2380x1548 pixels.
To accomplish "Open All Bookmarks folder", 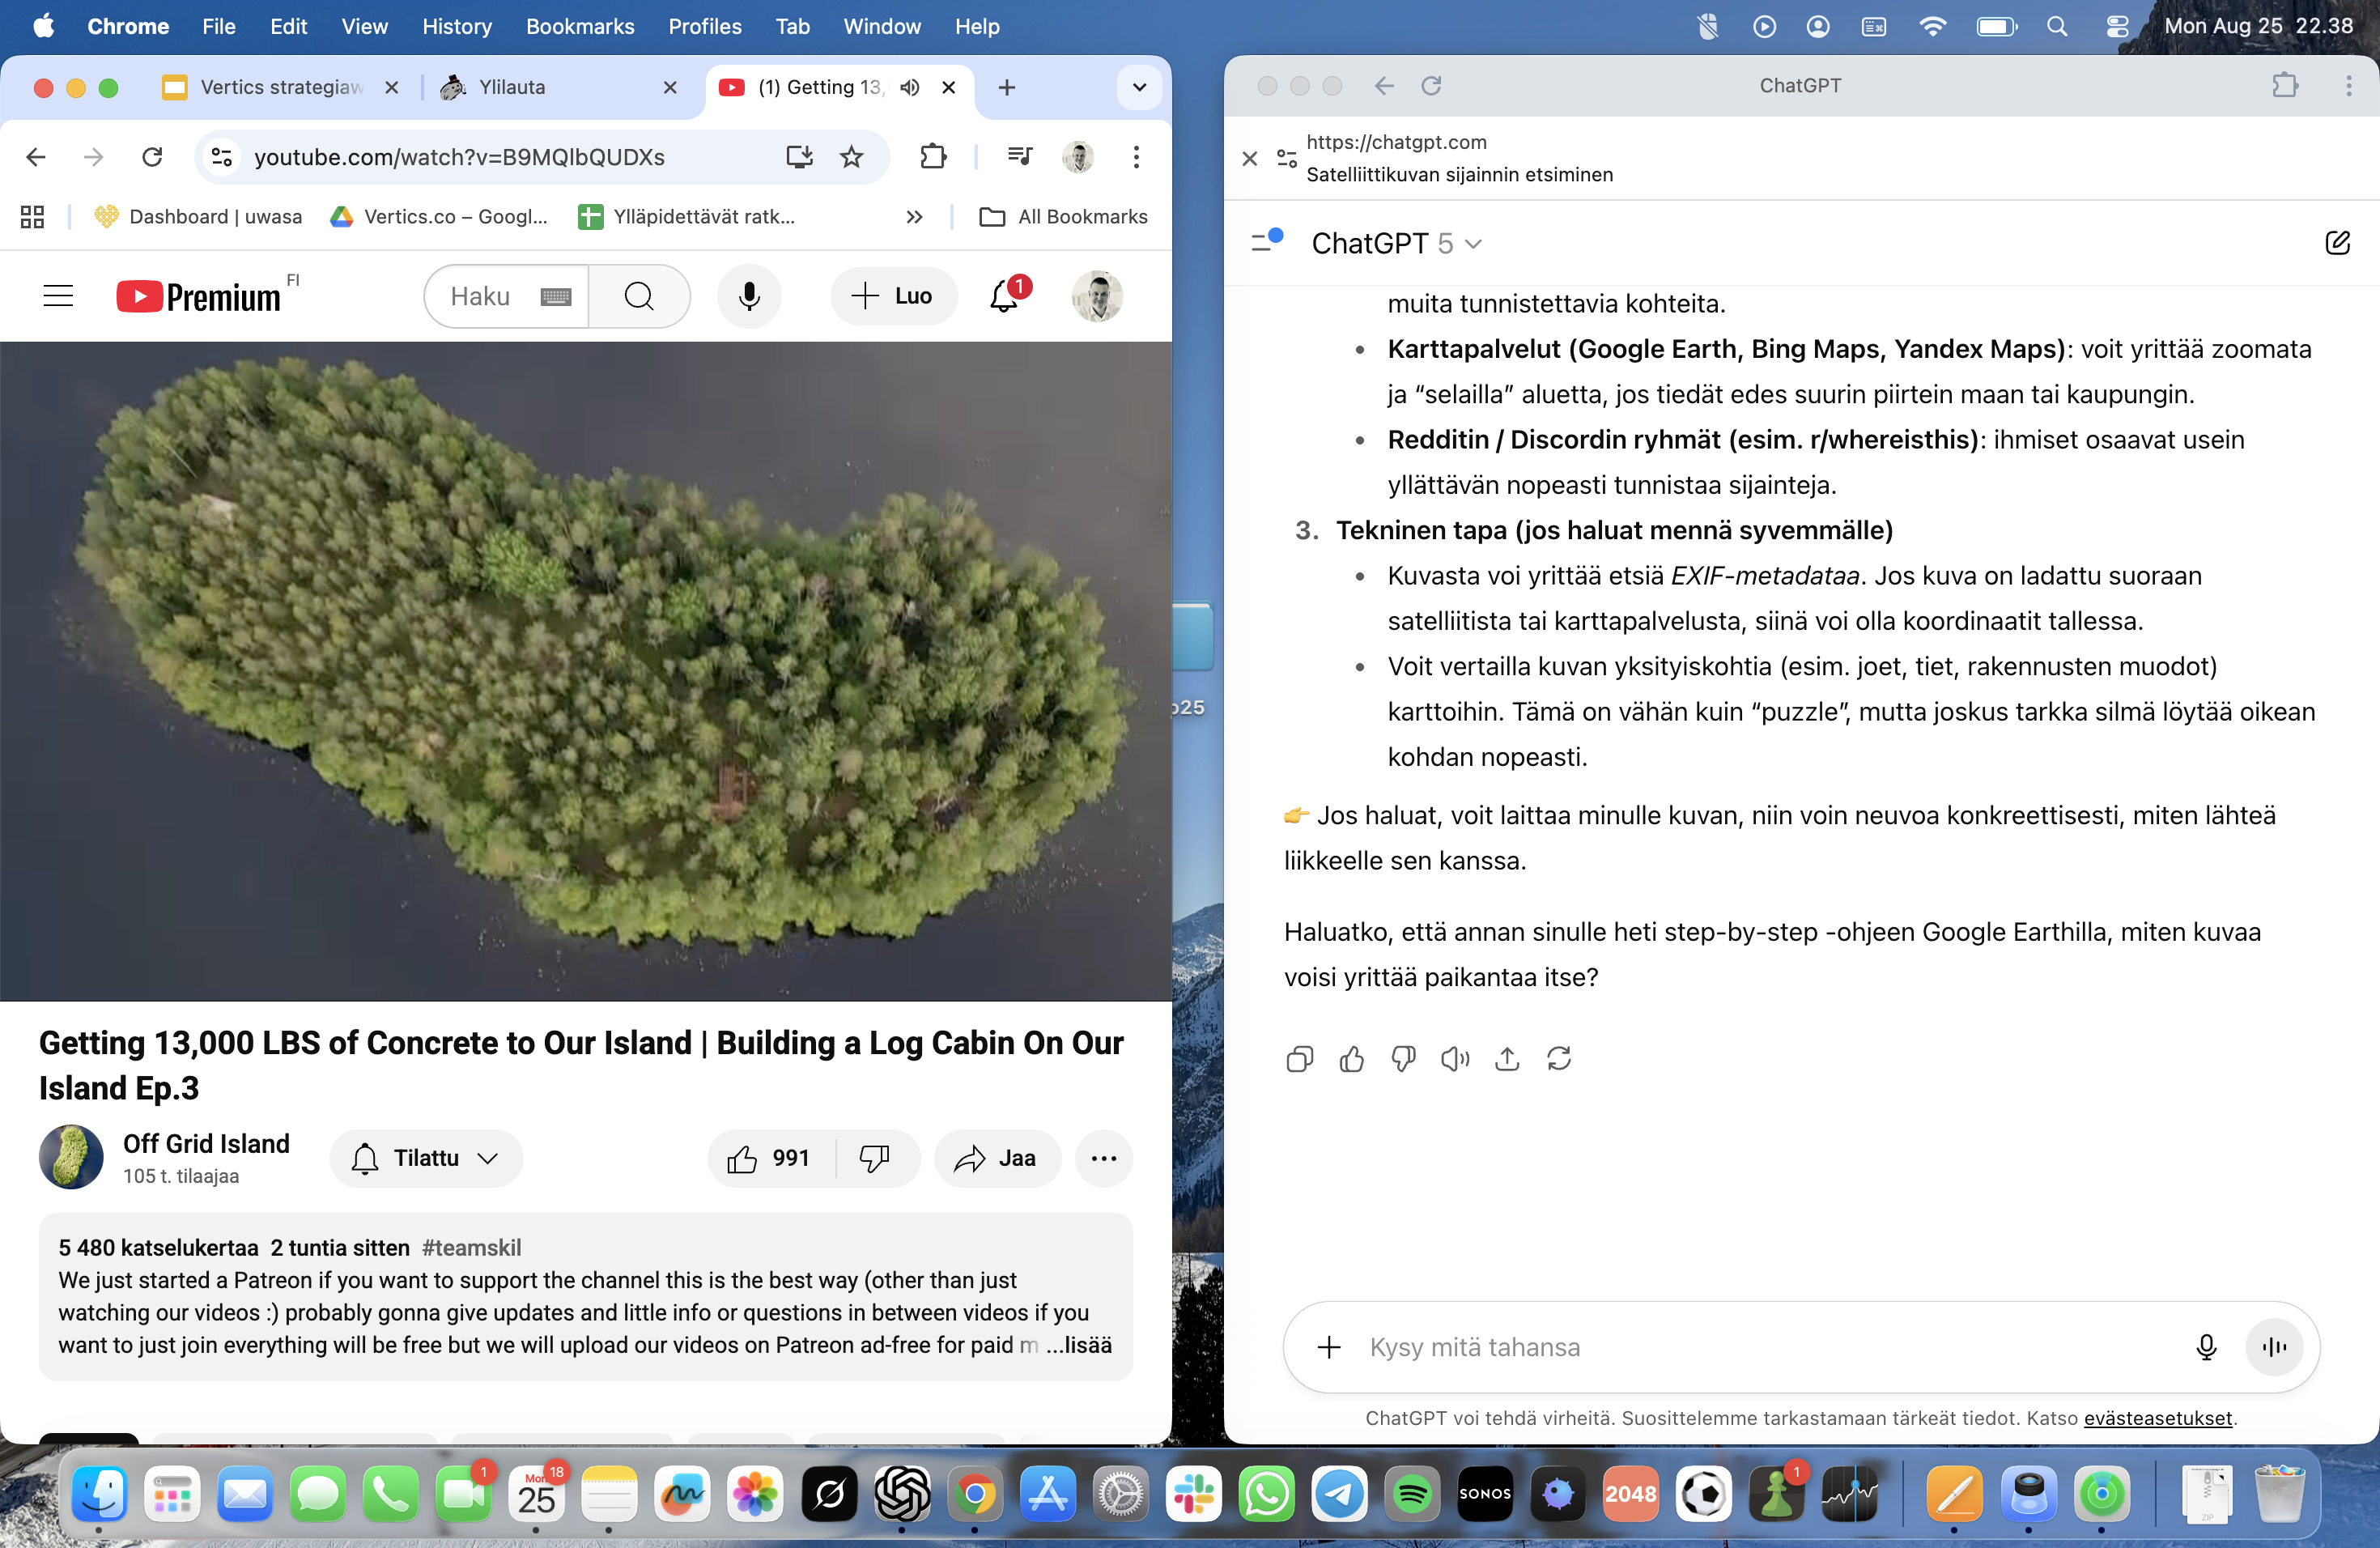I will click(x=1063, y=217).
